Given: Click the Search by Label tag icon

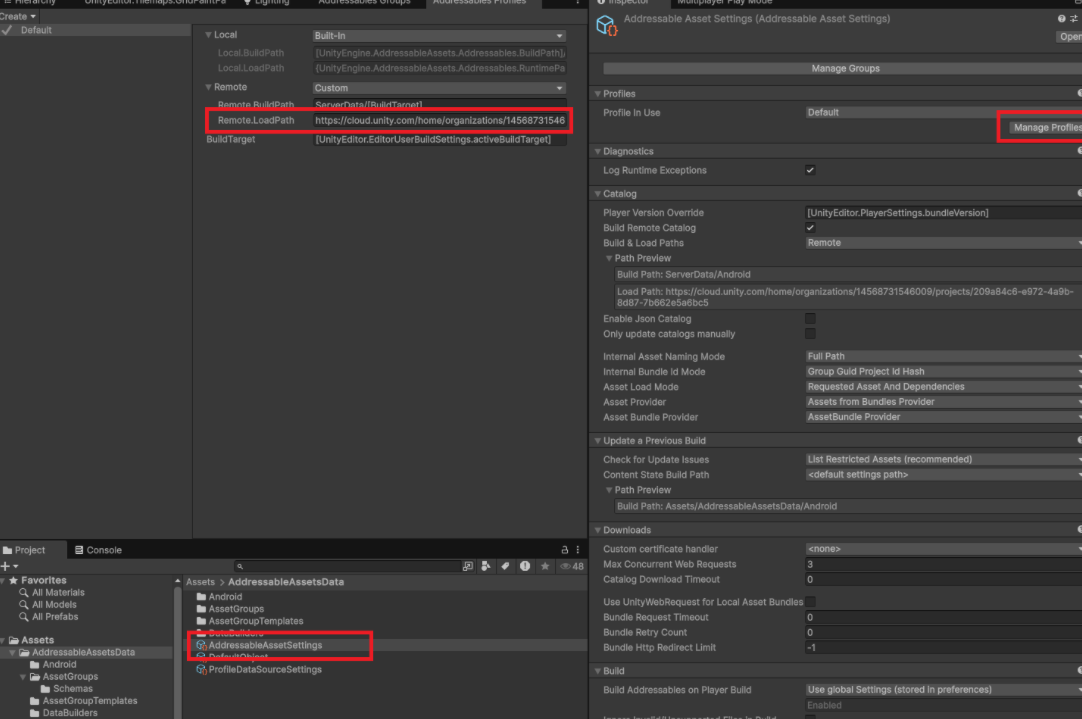Looking at the screenshot, I should coord(505,567).
